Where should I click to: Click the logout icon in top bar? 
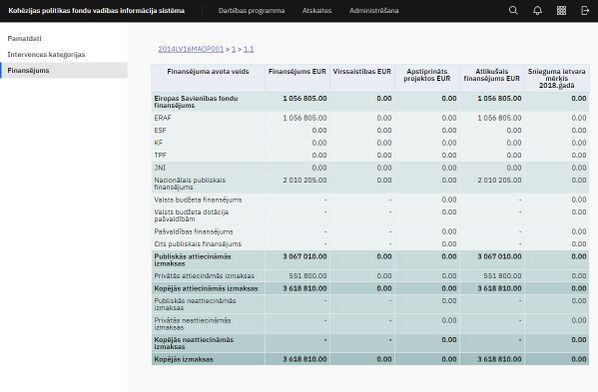[x=585, y=10]
